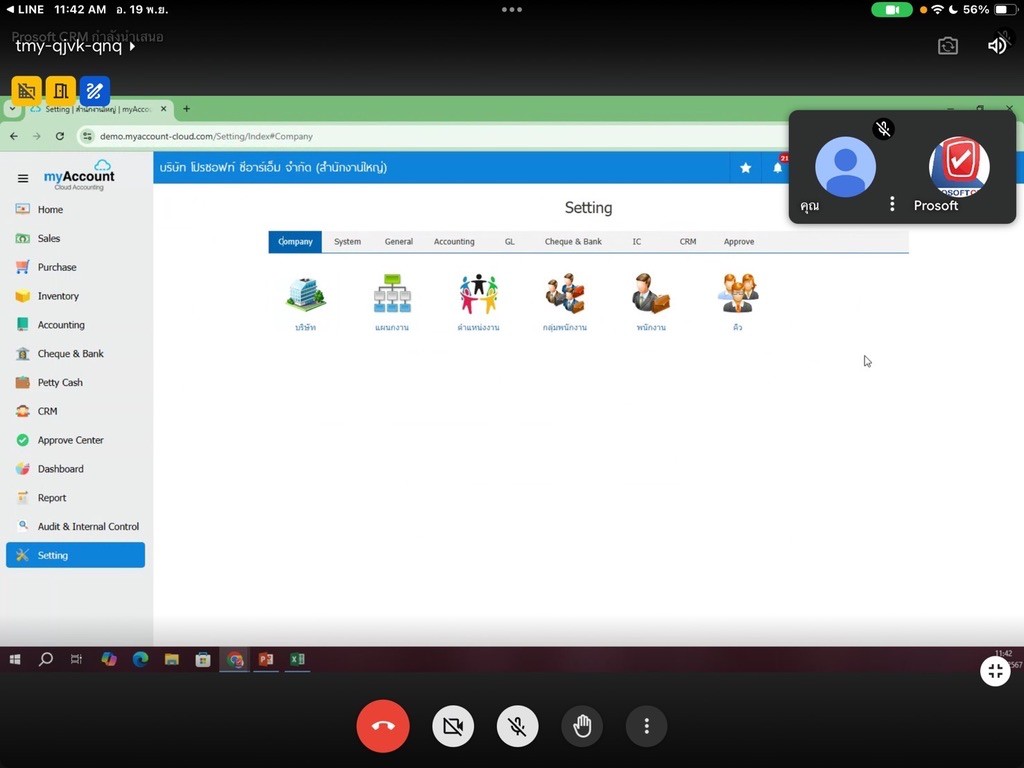The image size is (1024, 768).
Task: Open the พนักงาน employee icon
Action: (x=650, y=295)
